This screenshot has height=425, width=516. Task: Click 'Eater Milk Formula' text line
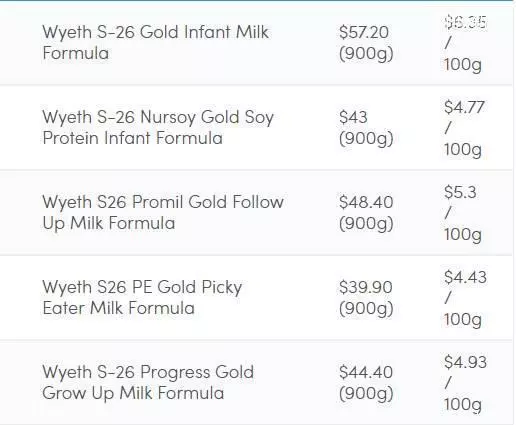(119, 308)
